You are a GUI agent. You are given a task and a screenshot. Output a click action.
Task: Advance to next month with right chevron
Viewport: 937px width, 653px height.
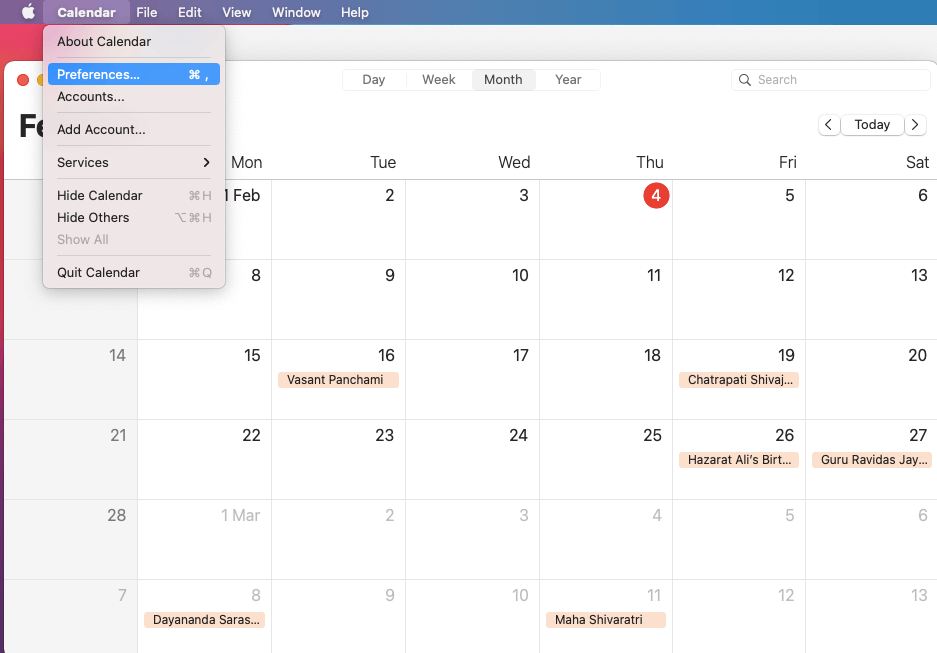point(915,124)
